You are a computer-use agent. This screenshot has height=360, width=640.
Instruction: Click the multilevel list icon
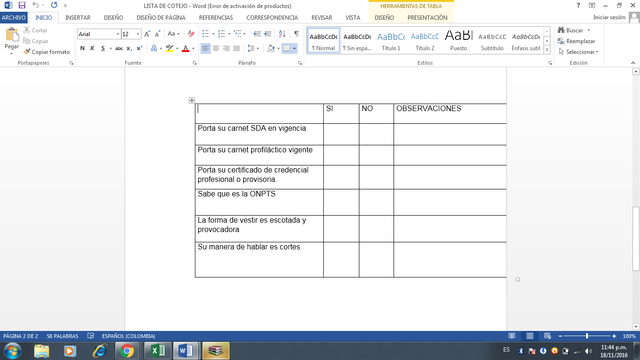click(238, 34)
